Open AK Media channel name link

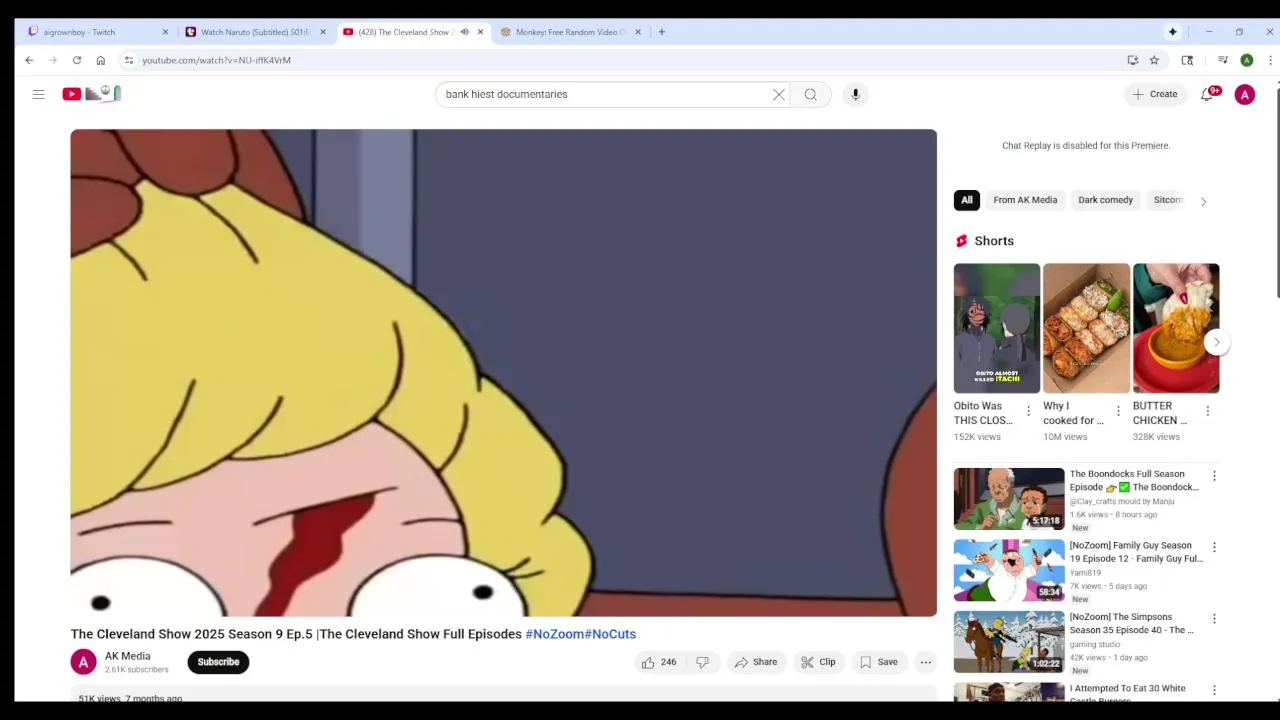click(x=128, y=656)
